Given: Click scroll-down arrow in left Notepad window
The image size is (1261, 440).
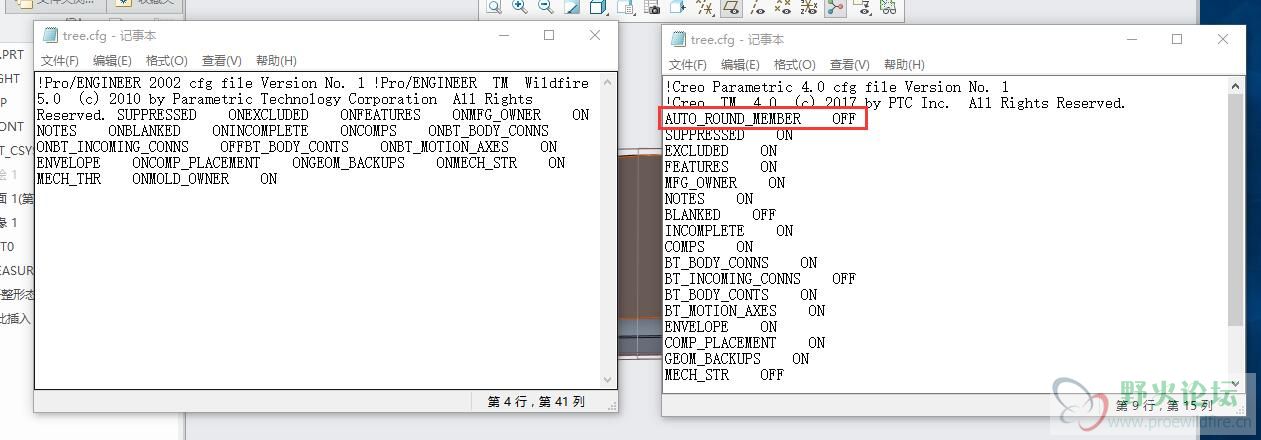Looking at the screenshot, I should [608, 380].
